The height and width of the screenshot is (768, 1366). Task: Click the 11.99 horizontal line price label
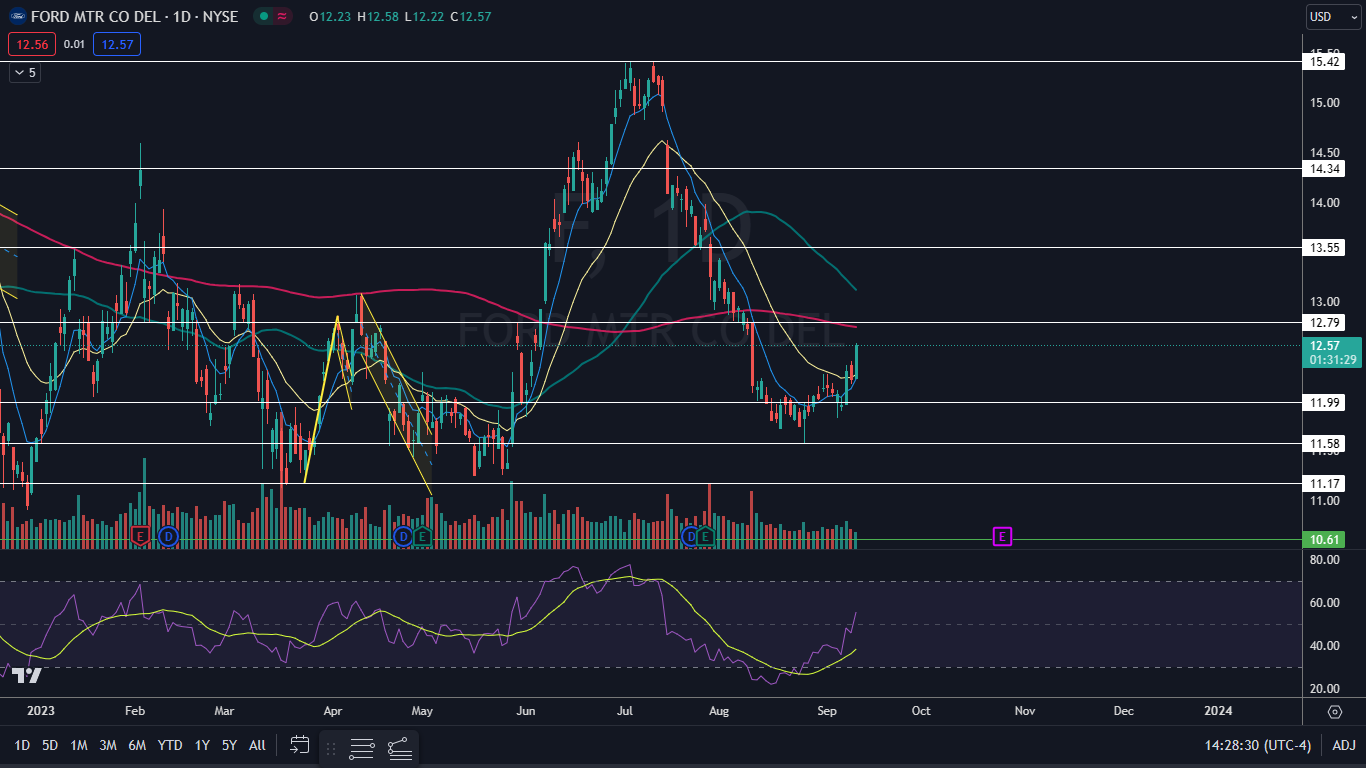tap(1325, 402)
